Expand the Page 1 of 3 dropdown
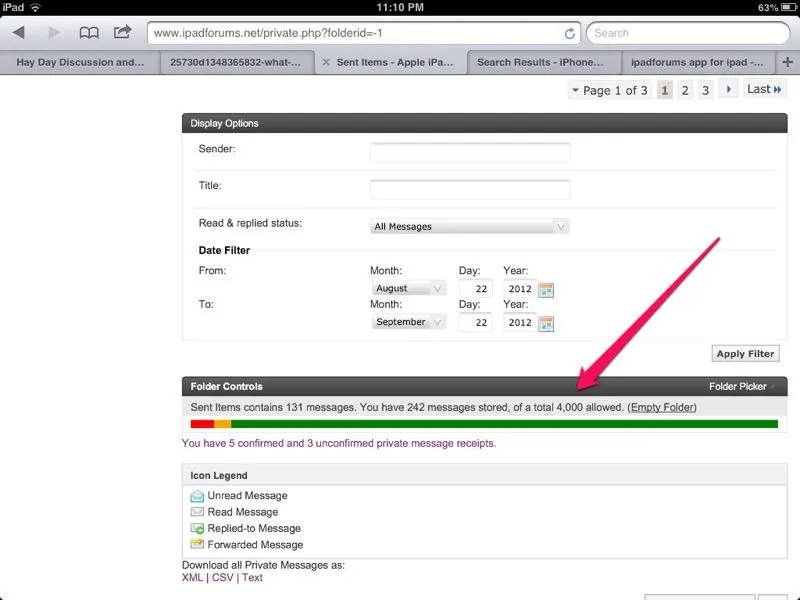The width and height of the screenshot is (800, 600). (609, 90)
